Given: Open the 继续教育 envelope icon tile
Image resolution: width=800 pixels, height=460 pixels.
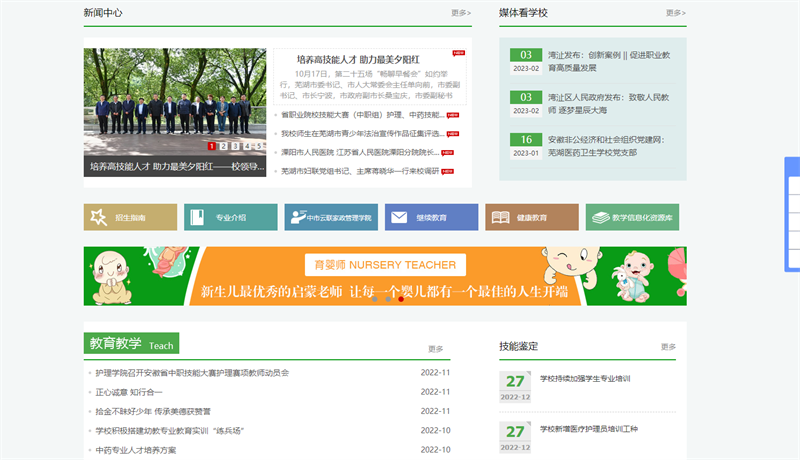Looking at the screenshot, I should point(432,217).
